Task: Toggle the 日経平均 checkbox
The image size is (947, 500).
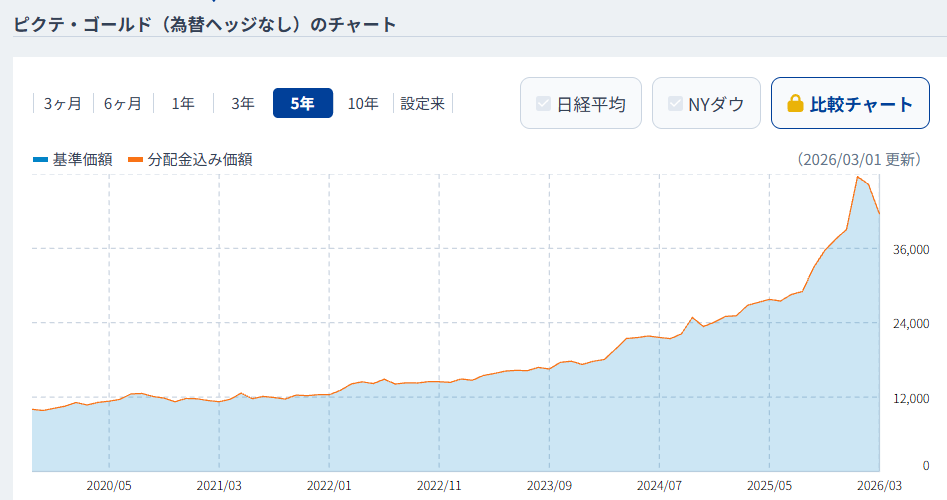Action: 544,104
